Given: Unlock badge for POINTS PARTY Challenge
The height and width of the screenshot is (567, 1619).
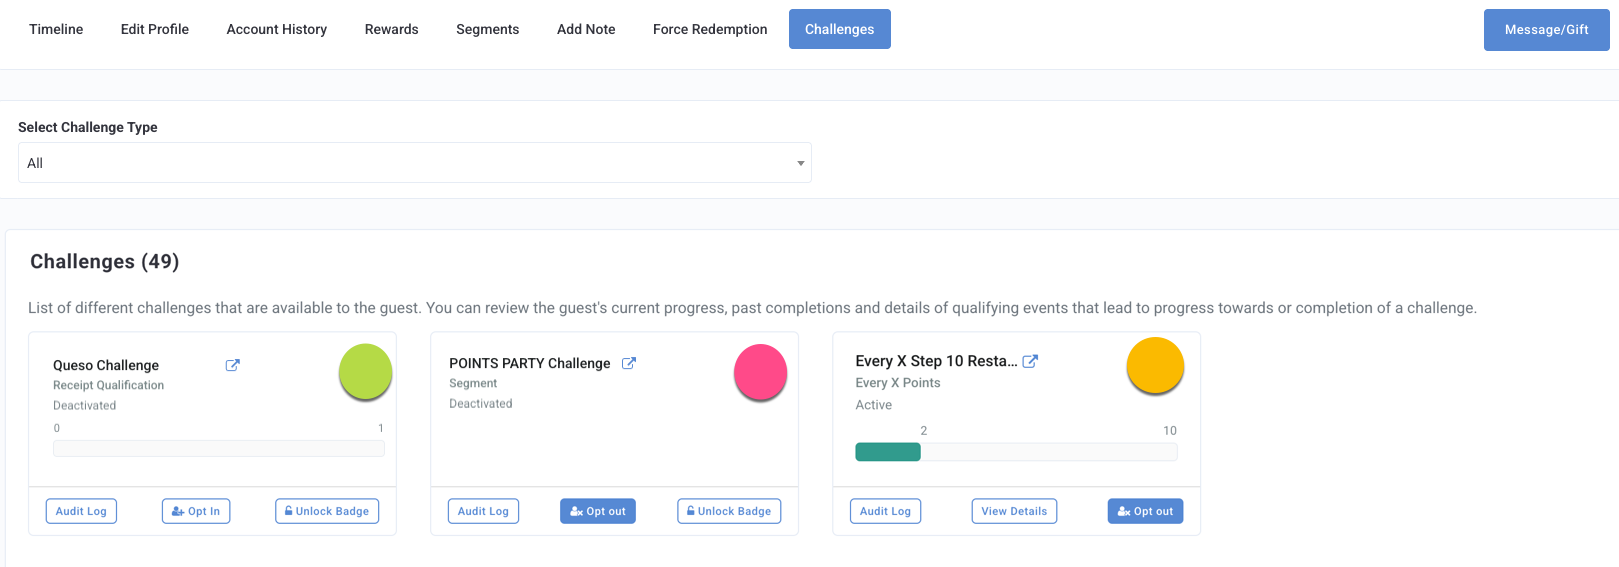Looking at the screenshot, I should 729,511.
